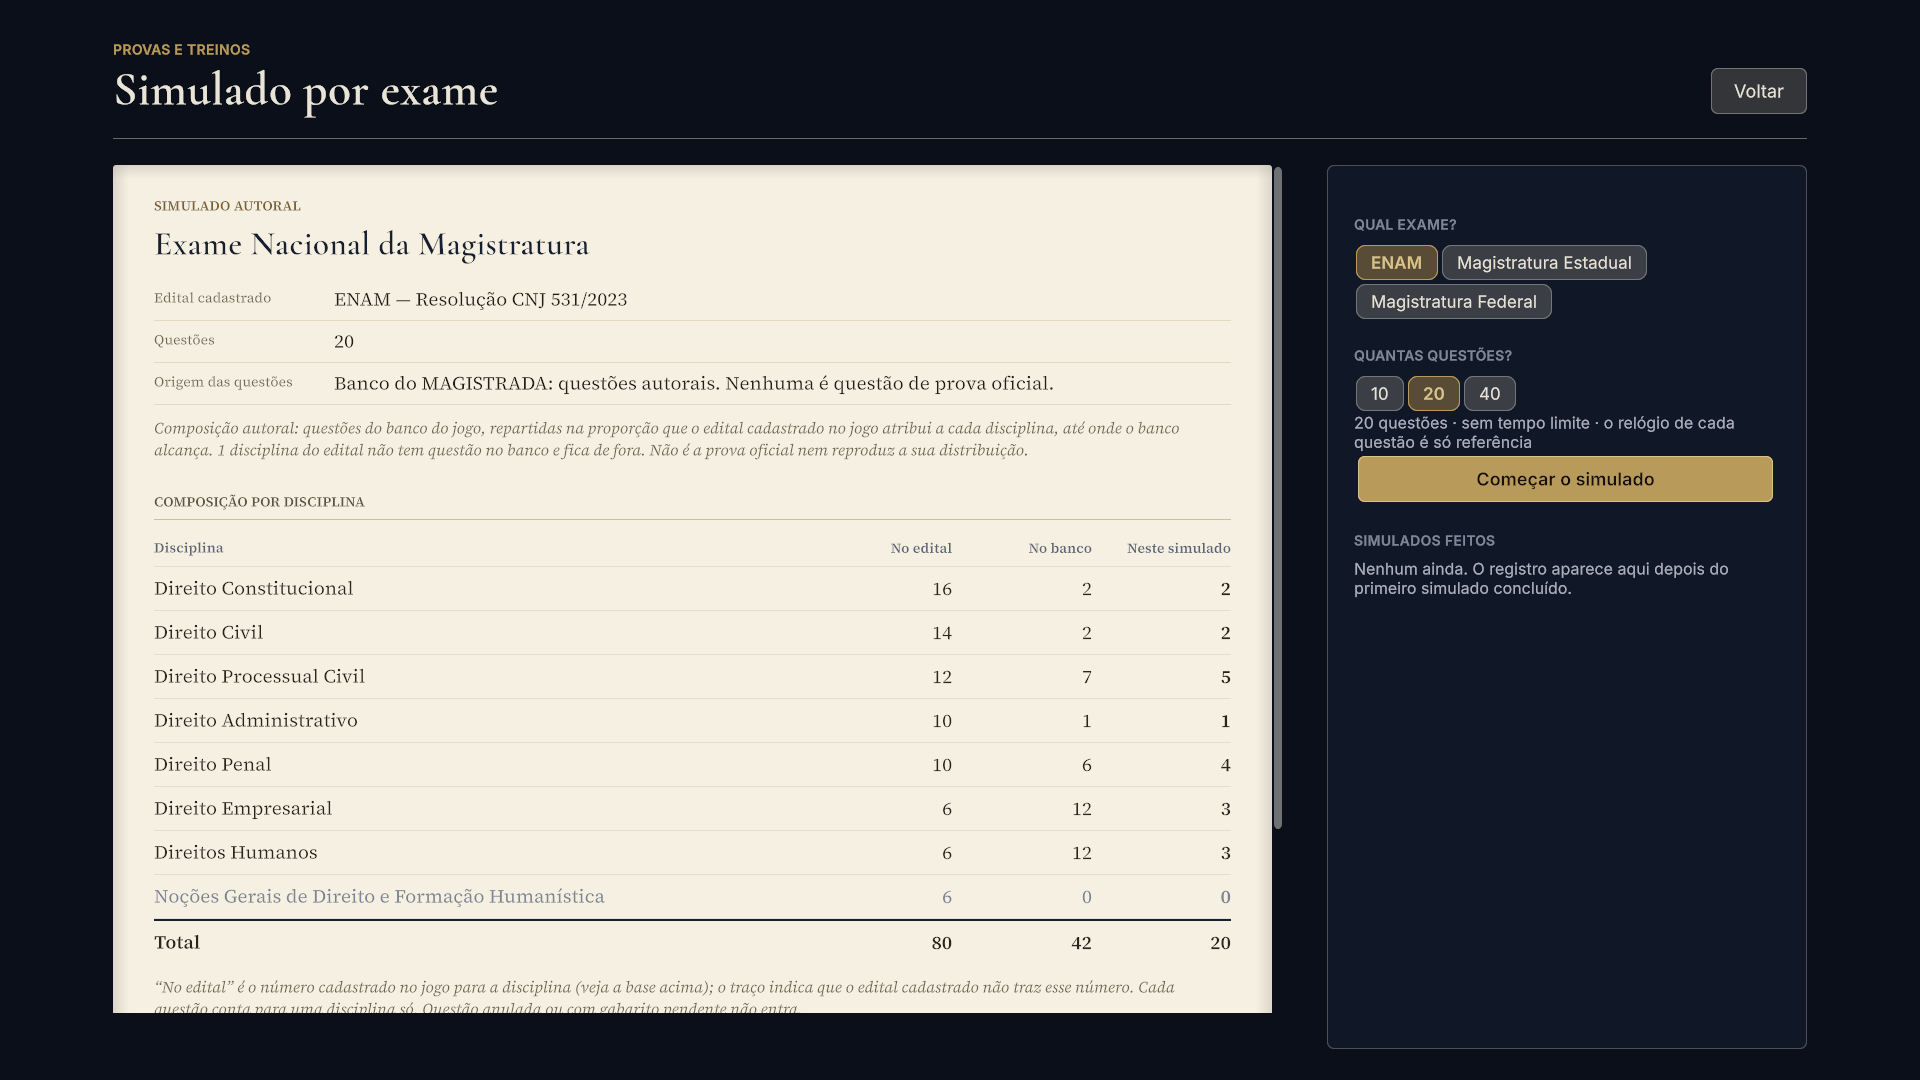
Task: Click the Disciplina column header
Action: (189, 548)
